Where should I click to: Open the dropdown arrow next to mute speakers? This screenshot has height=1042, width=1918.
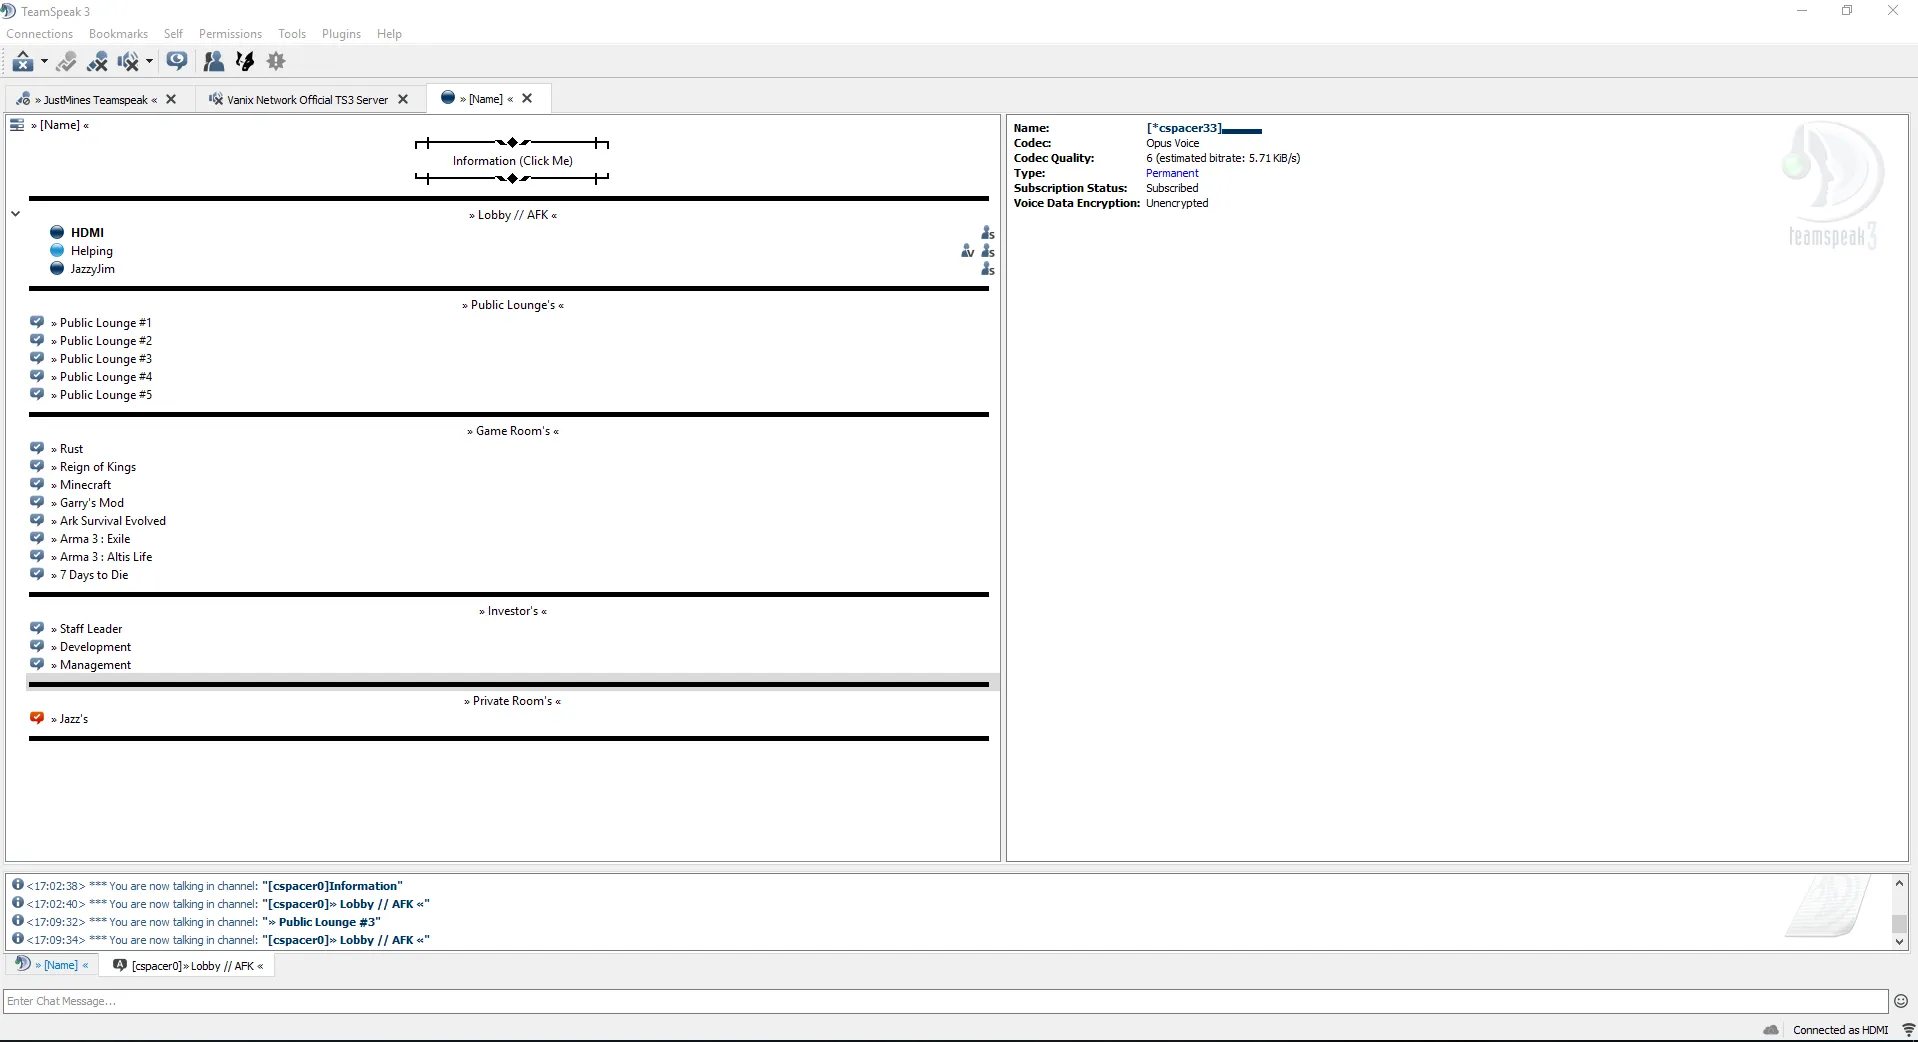(x=149, y=62)
